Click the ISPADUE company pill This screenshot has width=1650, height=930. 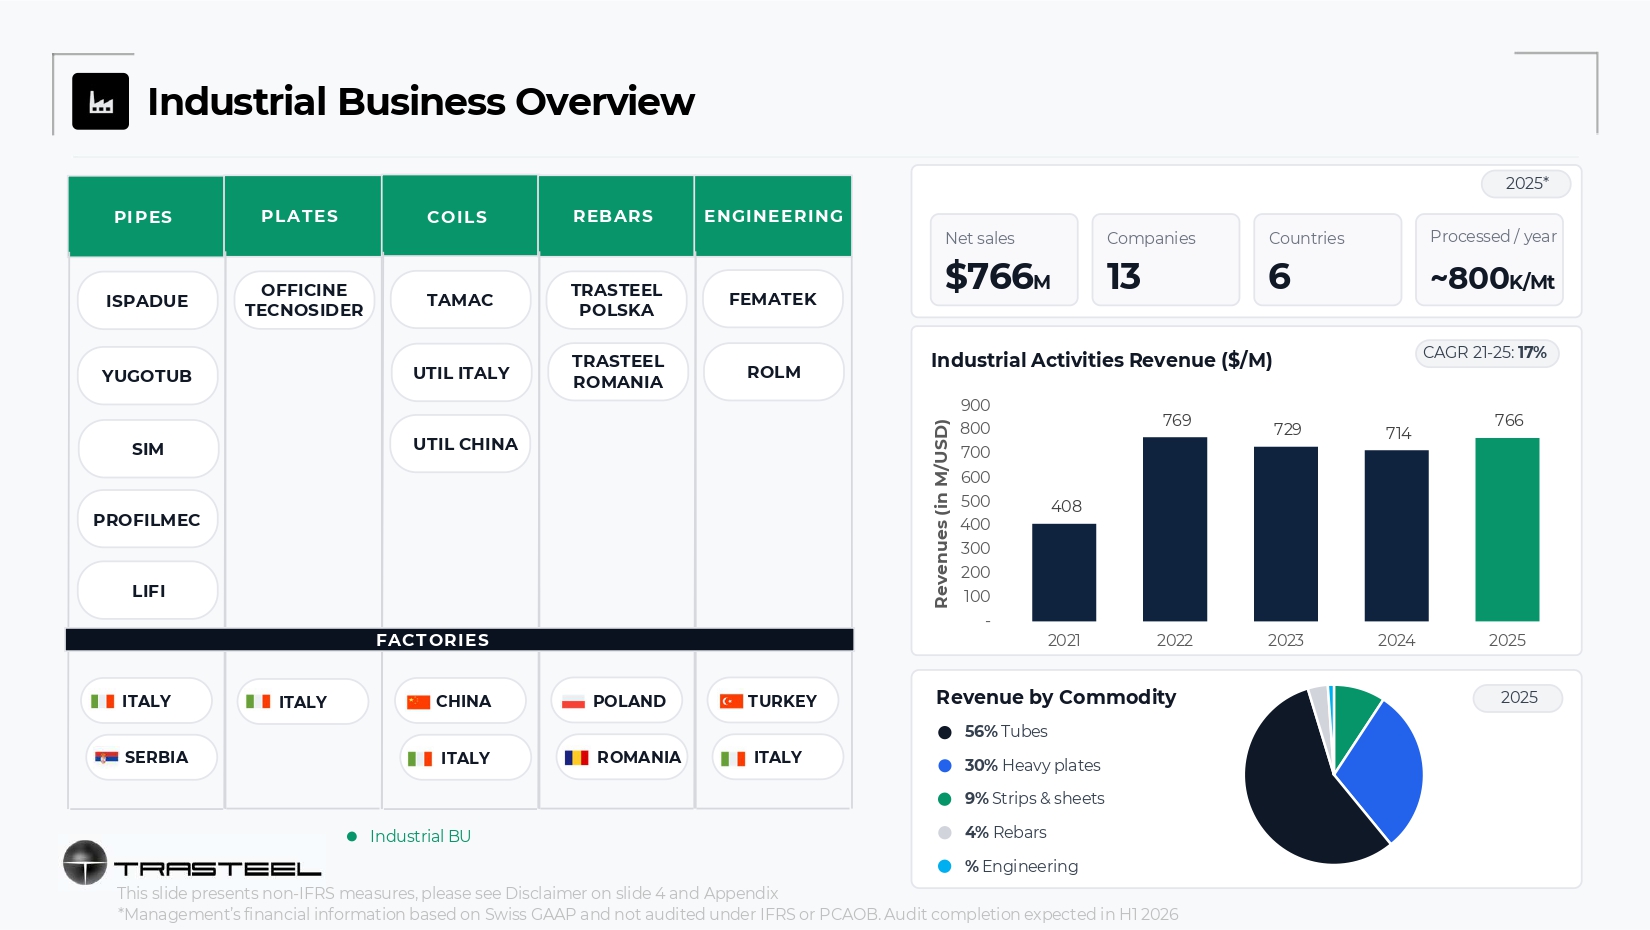tap(147, 300)
